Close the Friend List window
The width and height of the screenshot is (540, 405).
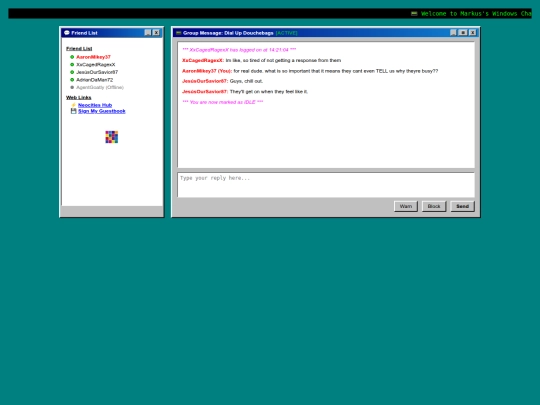156,33
